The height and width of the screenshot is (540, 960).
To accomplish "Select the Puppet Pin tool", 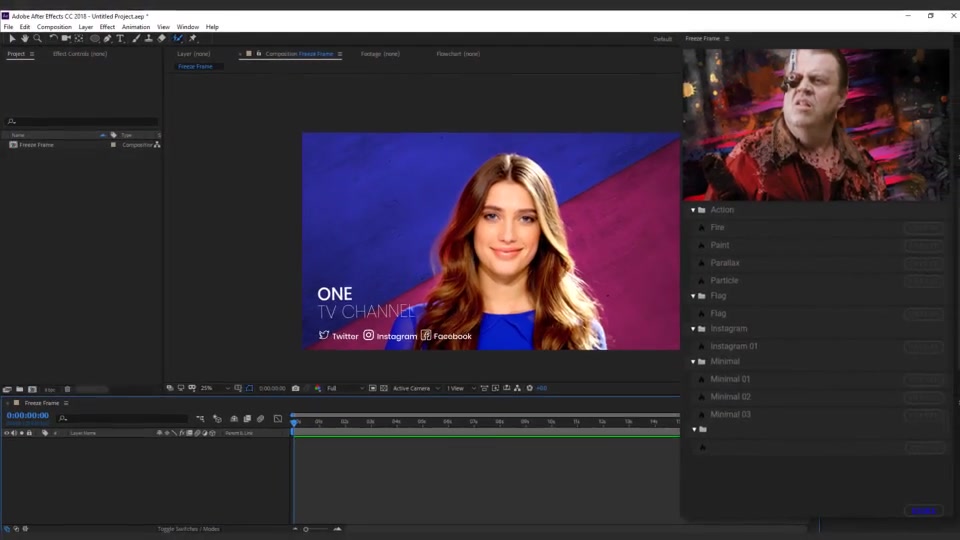I will pyautogui.click(x=193, y=38).
